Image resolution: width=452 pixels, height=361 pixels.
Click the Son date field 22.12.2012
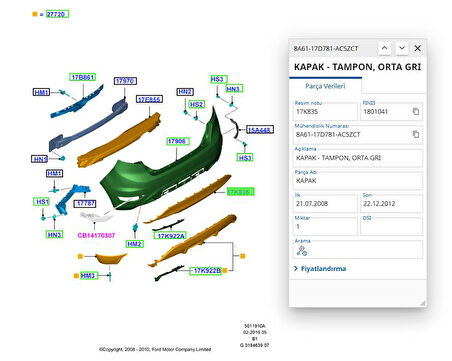point(391,204)
